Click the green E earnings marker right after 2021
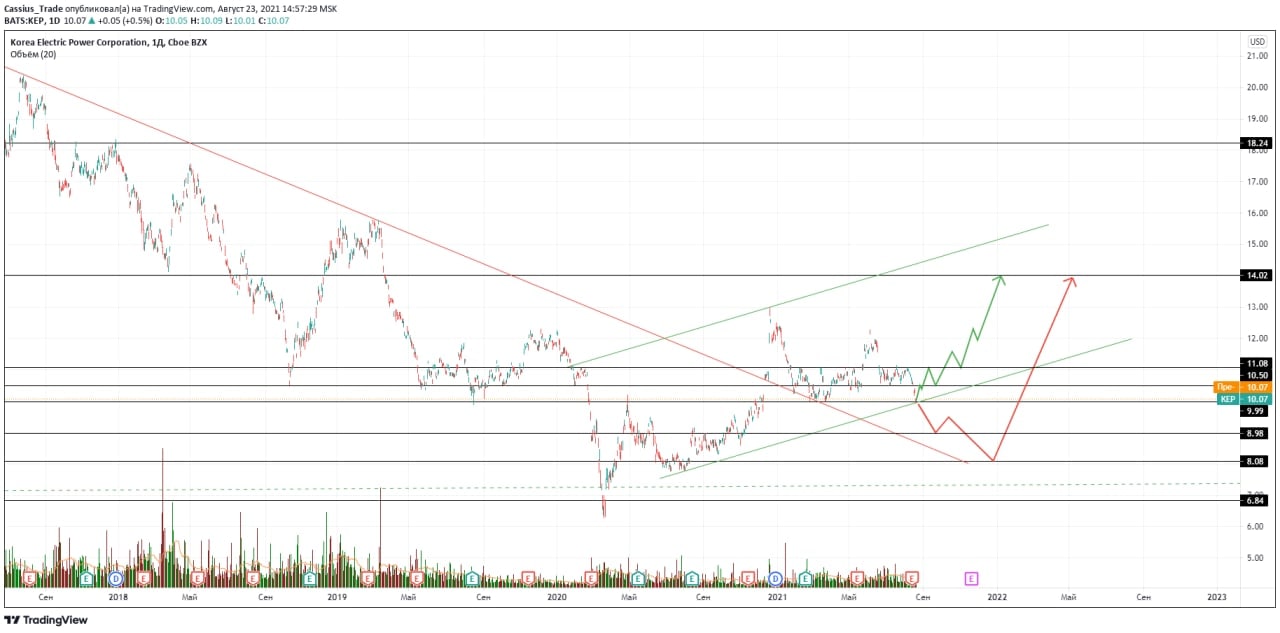Image resolution: width=1280 pixels, height=633 pixels. (x=805, y=579)
